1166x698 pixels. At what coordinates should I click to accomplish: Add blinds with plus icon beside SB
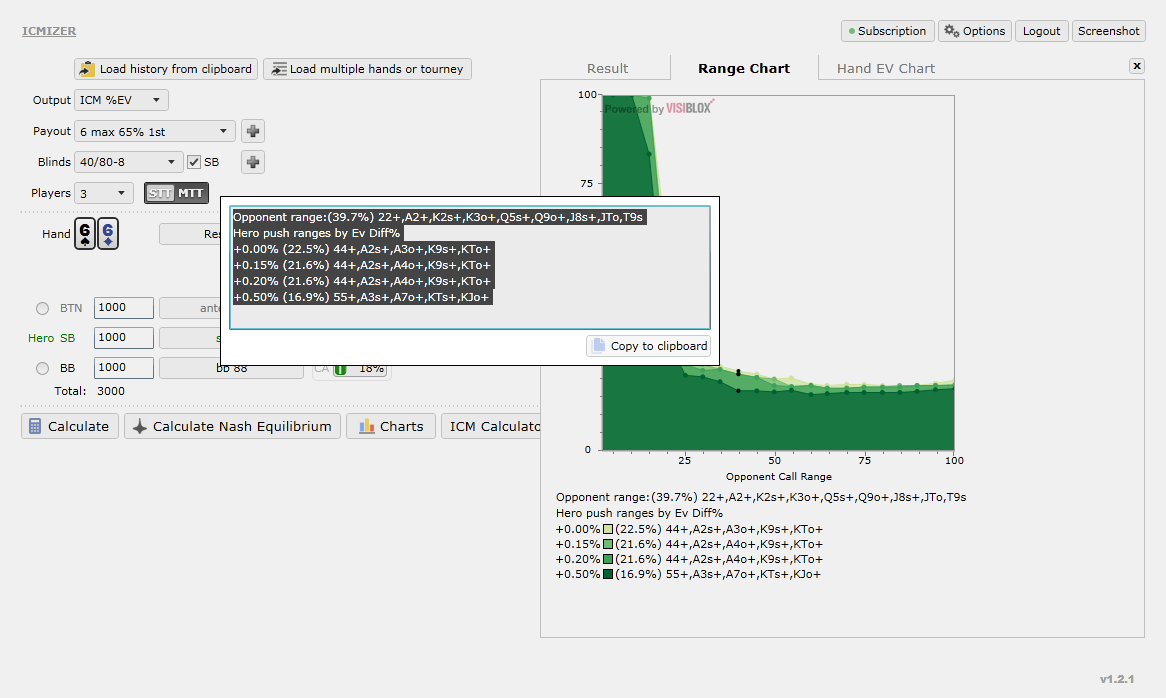pyautogui.click(x=253, y=162)
